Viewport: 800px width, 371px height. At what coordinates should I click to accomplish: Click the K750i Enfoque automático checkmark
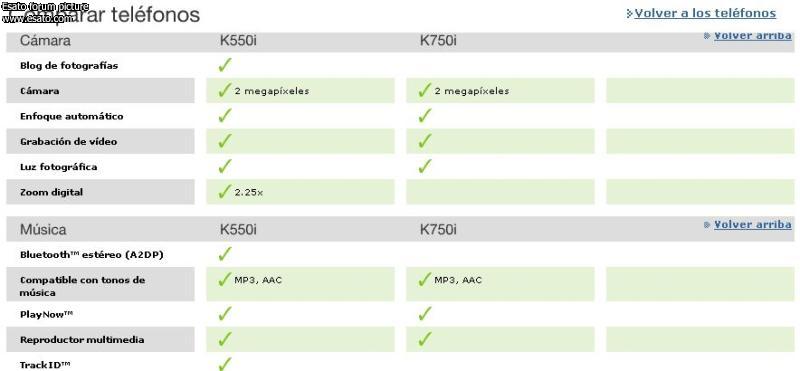pyautogui.click(x=424, y=116)
